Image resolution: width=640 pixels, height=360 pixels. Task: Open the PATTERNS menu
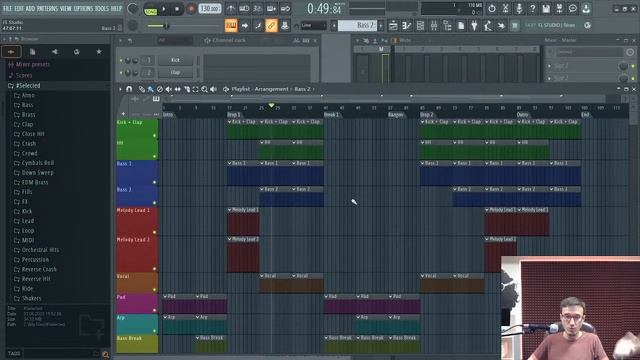click(47, 8)
